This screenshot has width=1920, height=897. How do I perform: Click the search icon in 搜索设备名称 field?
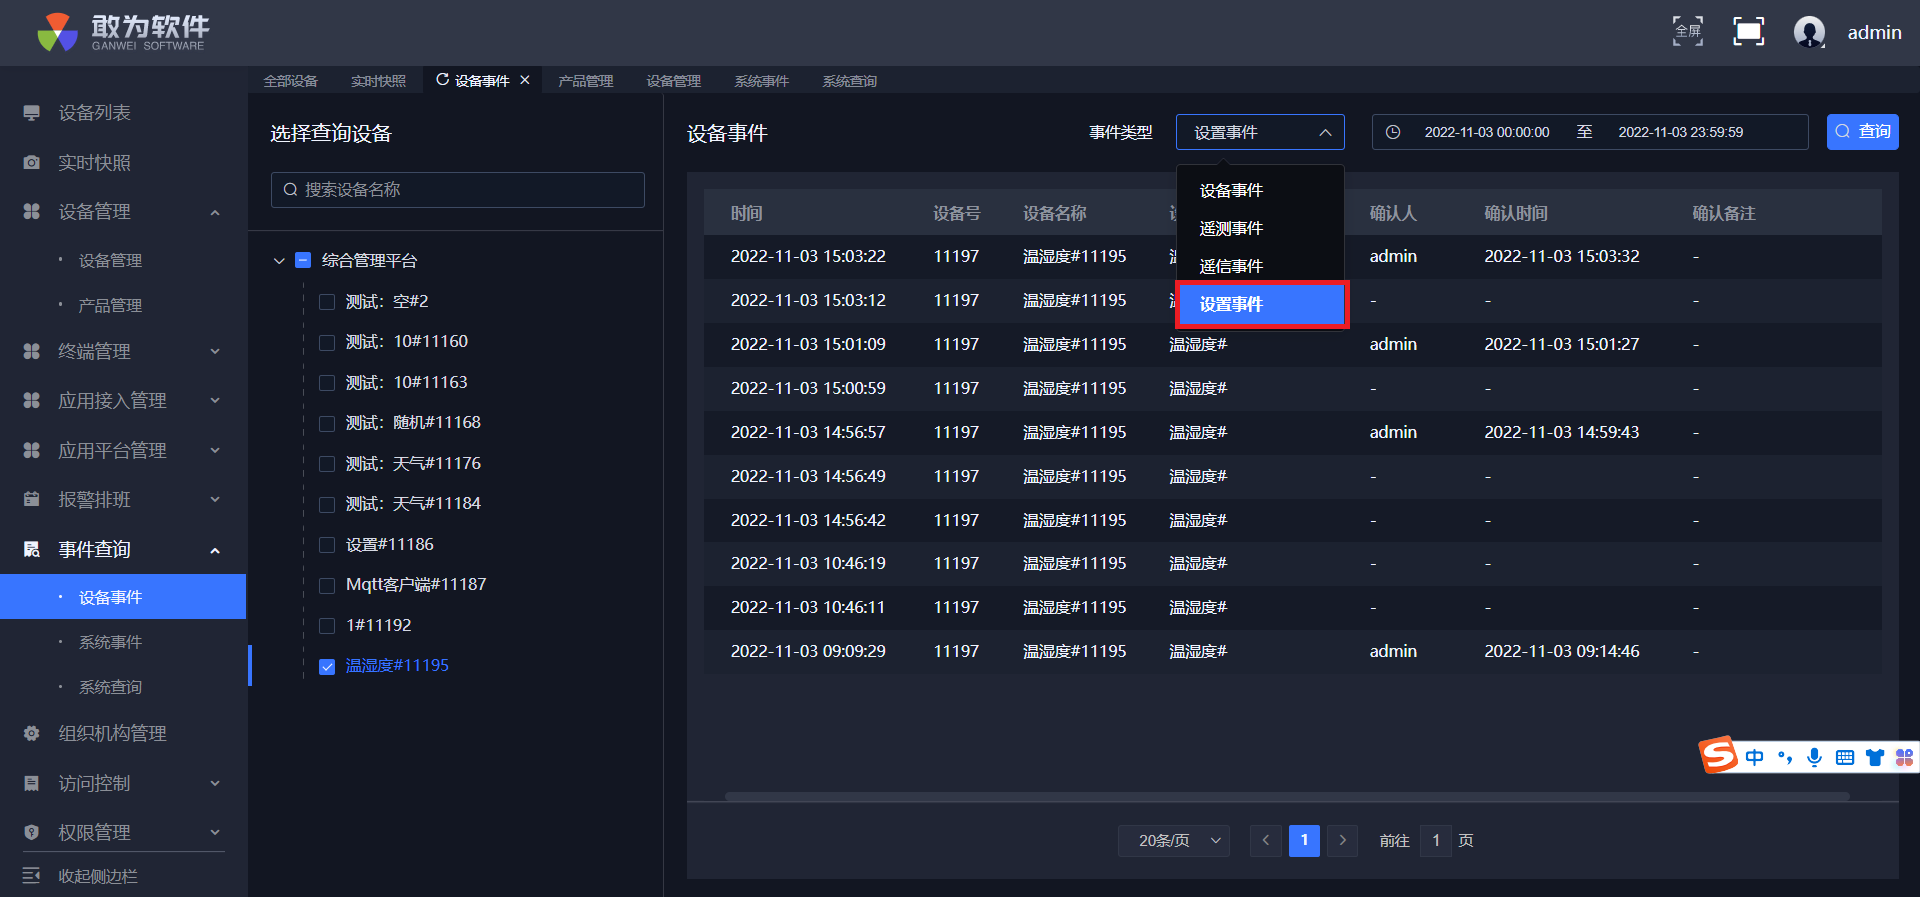[x=291, y=190]
